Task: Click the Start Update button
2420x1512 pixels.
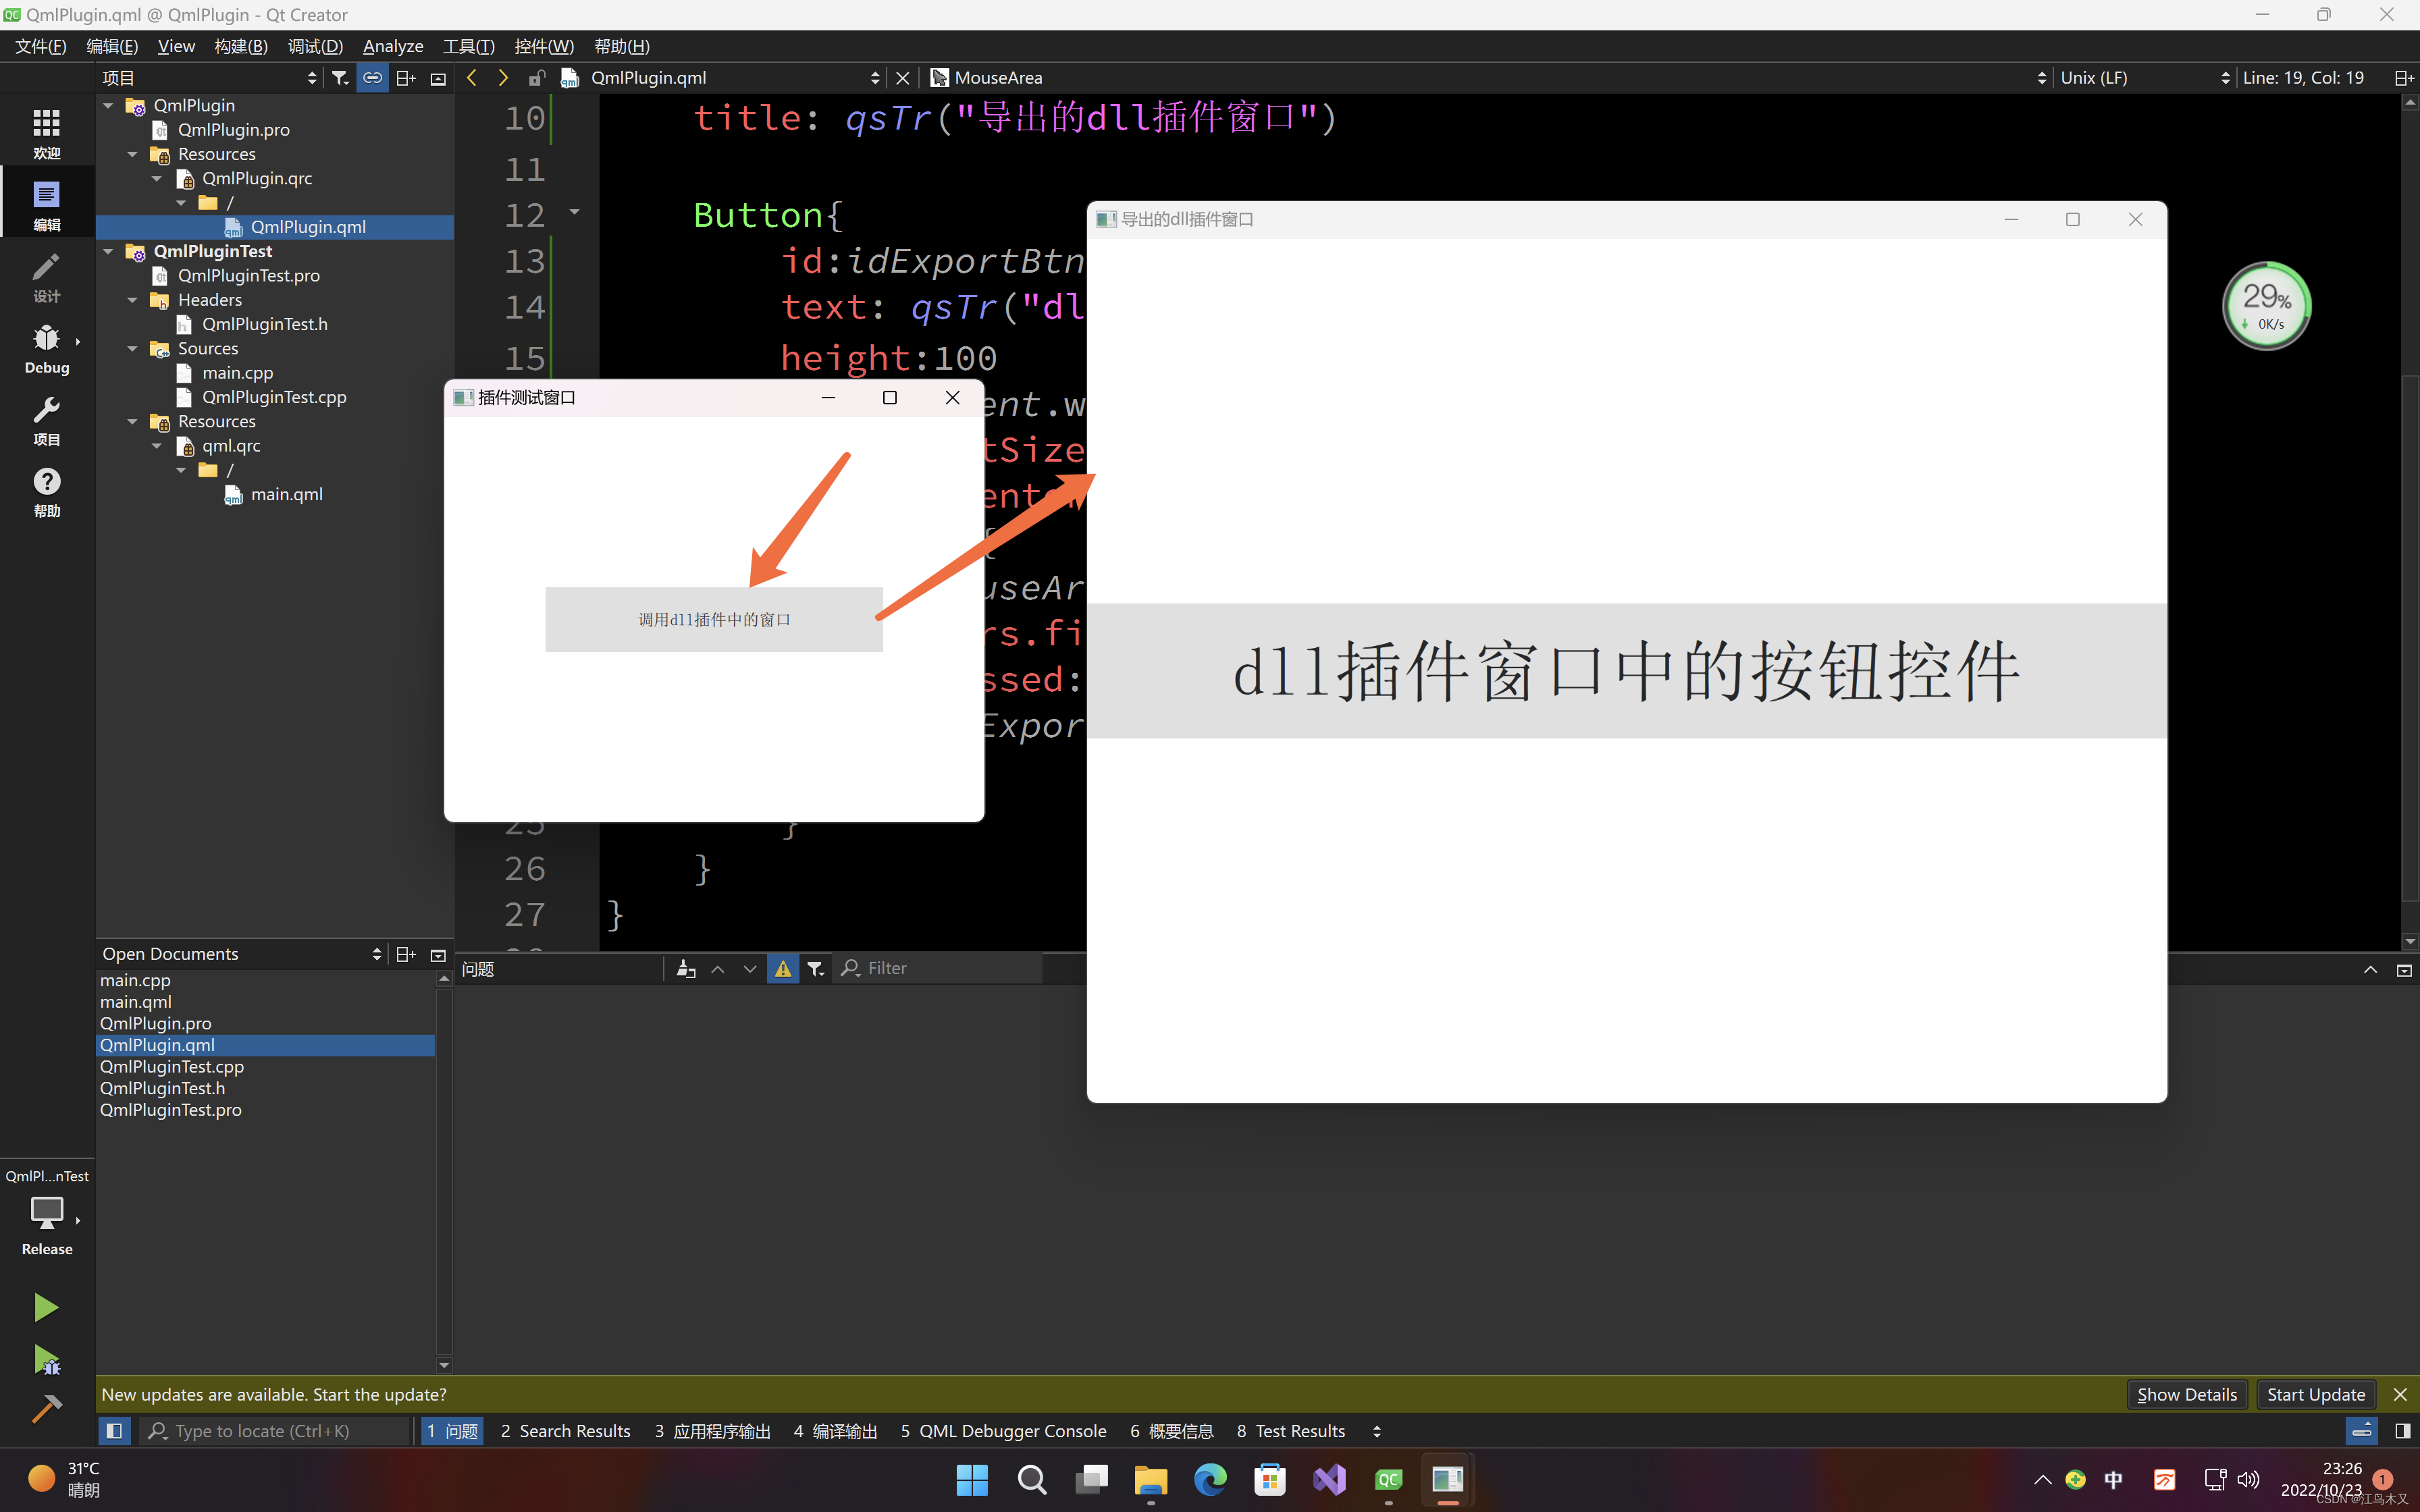Action: (x=2315, y=1394)
